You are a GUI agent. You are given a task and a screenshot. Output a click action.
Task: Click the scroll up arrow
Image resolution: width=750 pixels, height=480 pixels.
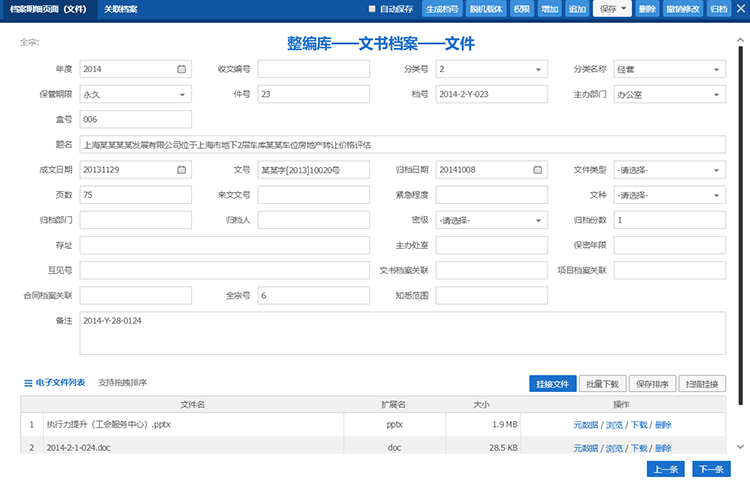(x=740, y=41)
